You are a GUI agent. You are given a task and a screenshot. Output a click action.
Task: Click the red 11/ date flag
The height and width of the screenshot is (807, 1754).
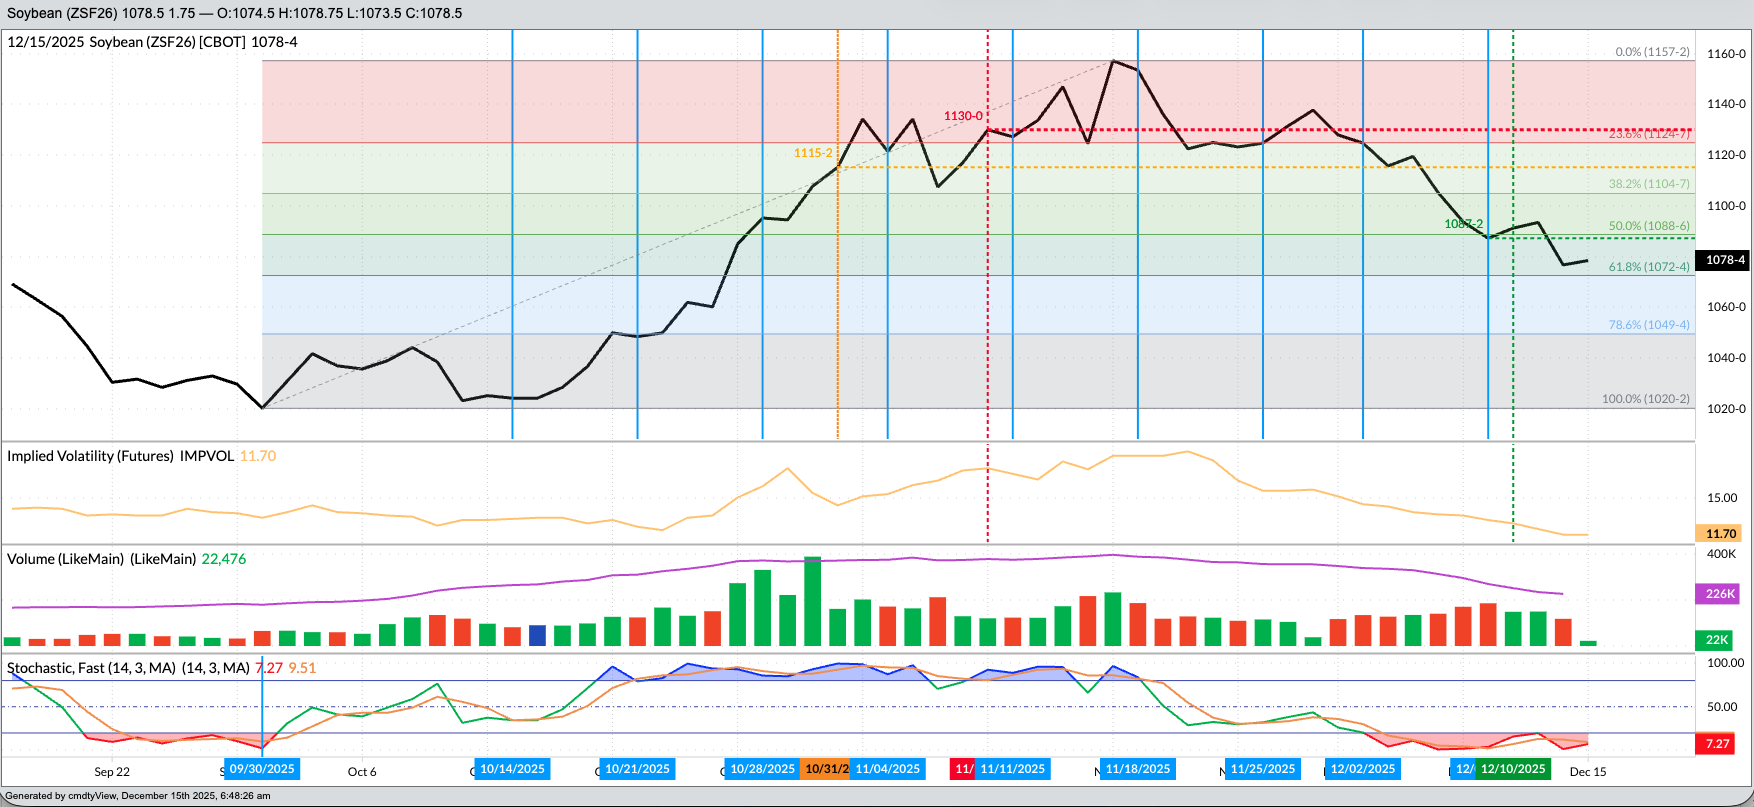(963, 769)
